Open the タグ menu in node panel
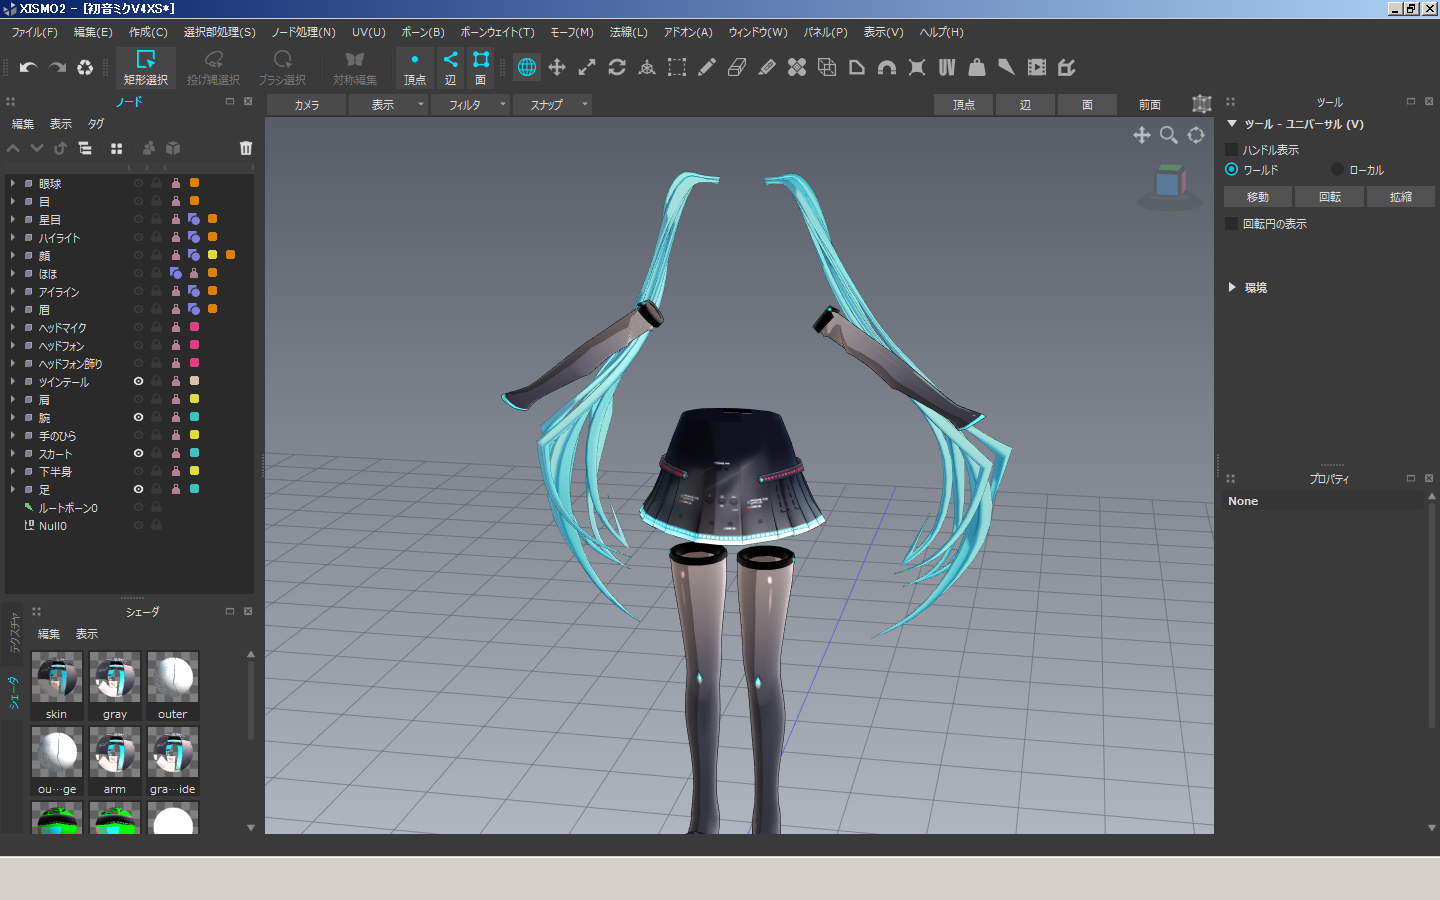 96,124
